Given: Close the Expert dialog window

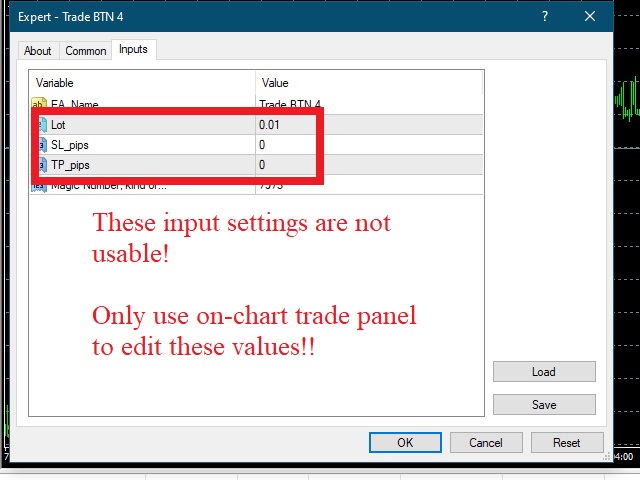Looking at the screenshot, I should pyautogui.click(x=590, y=16).
